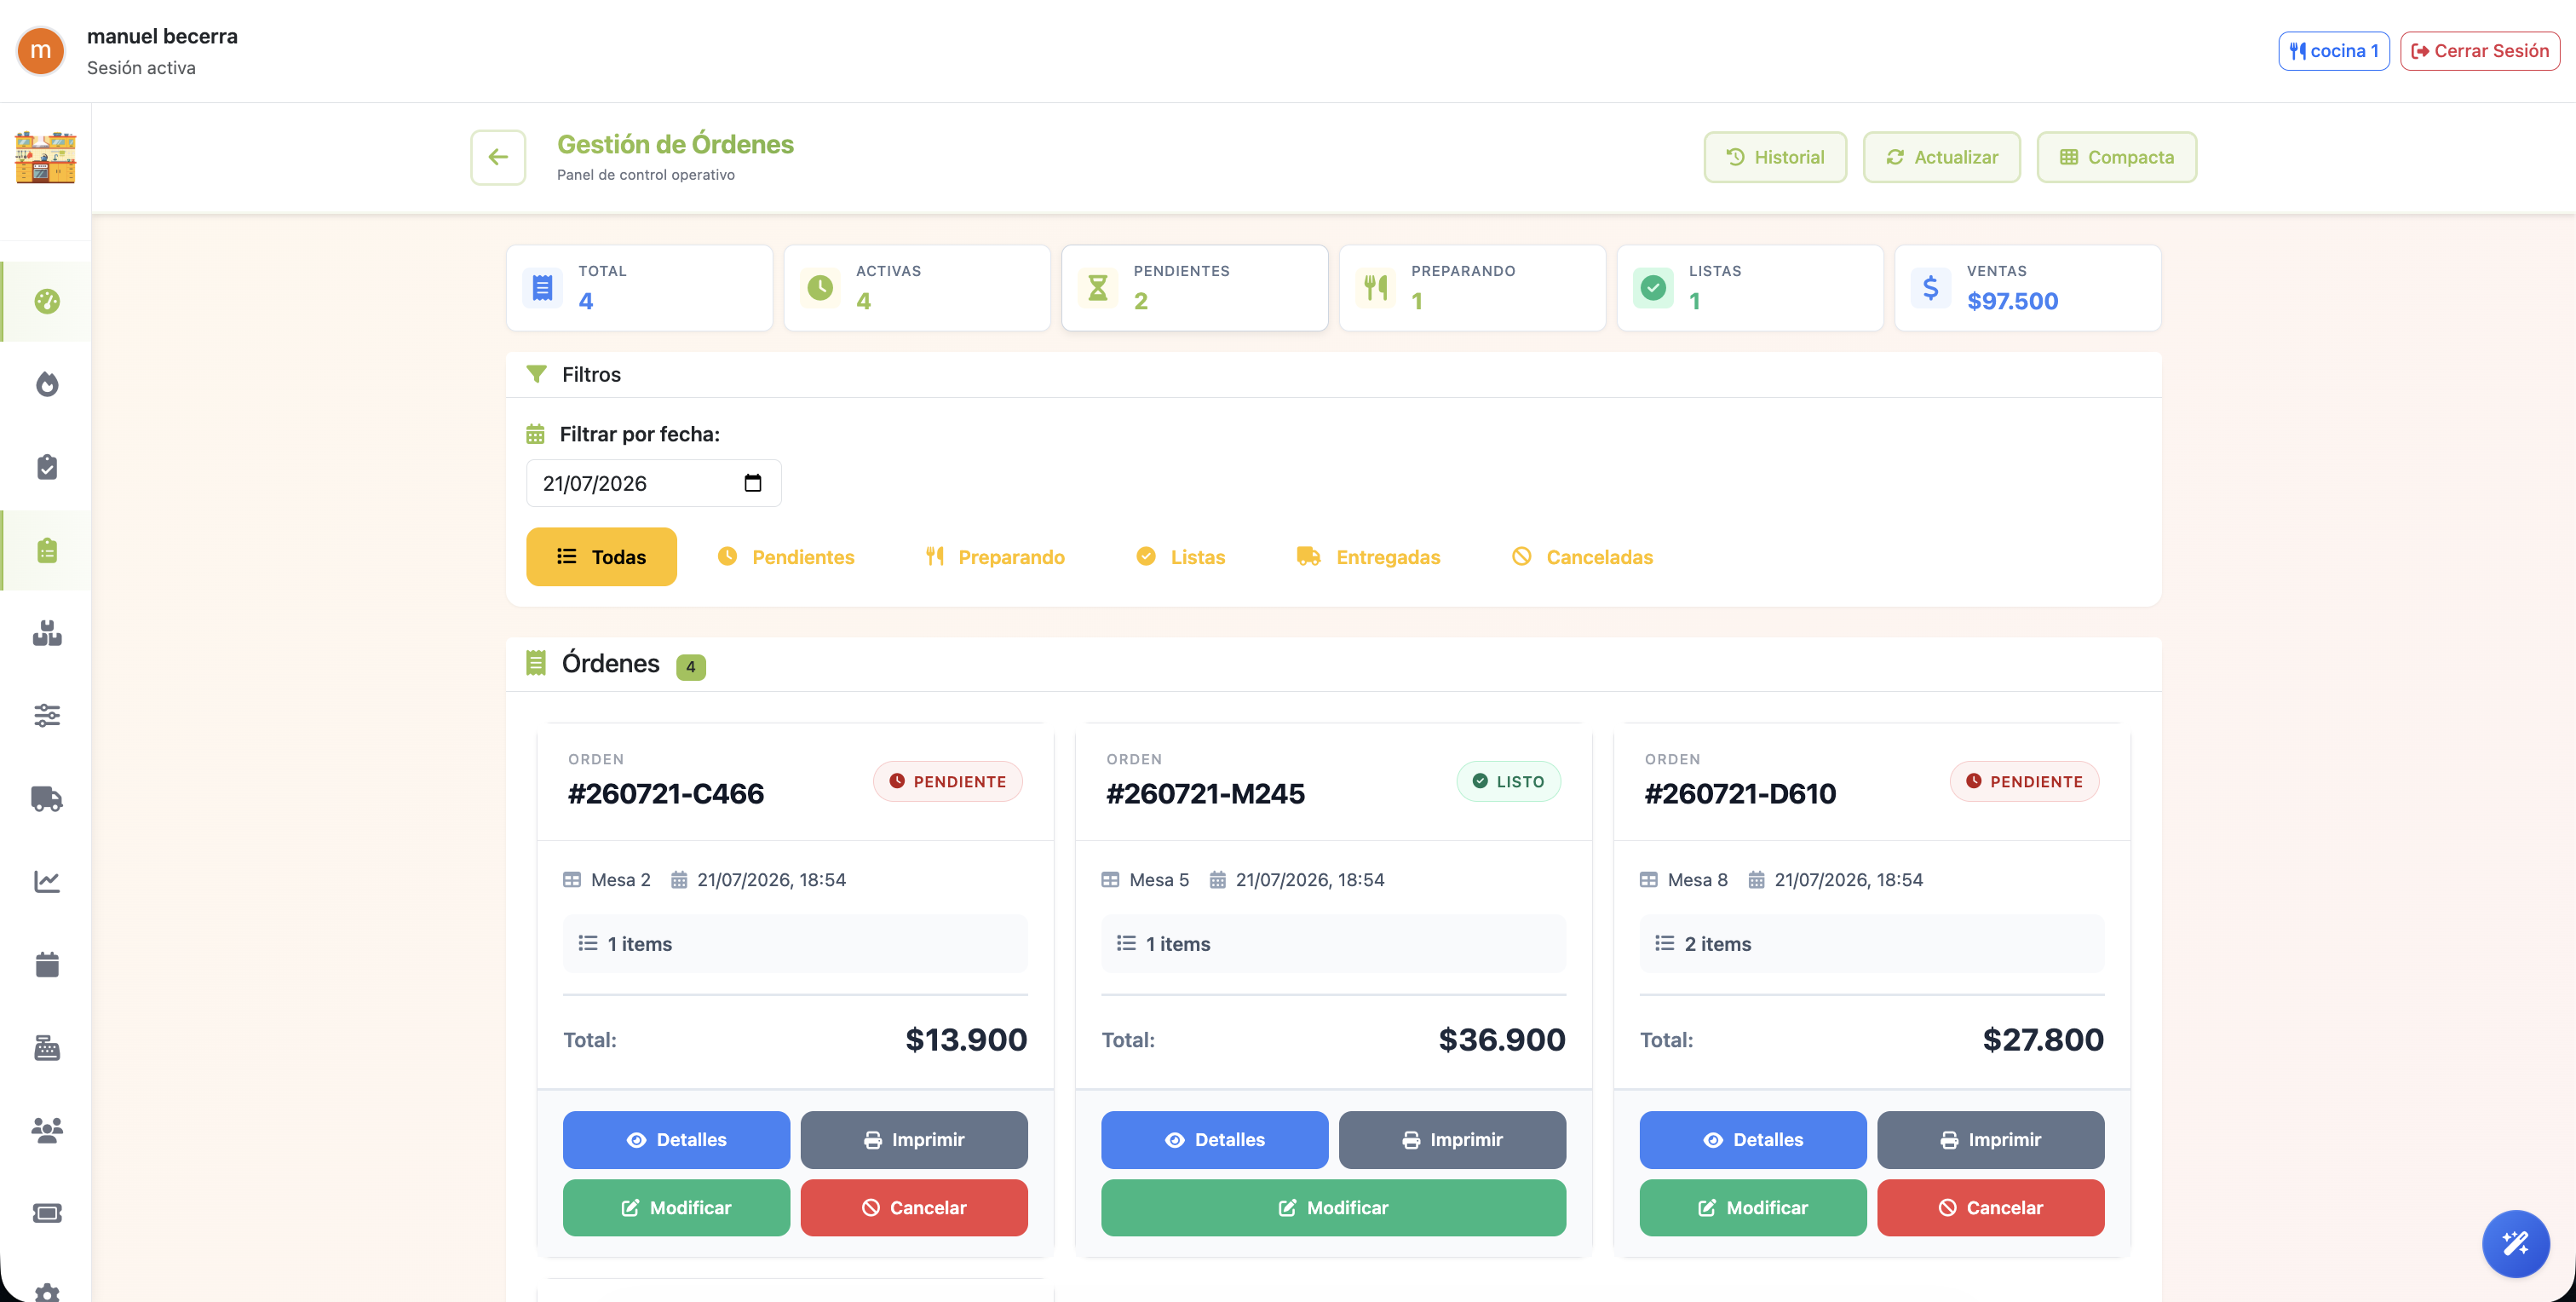Click the PENDIENTE badge on order C466
Viewport: 2576px width, 1302px height.
(948, 782)
